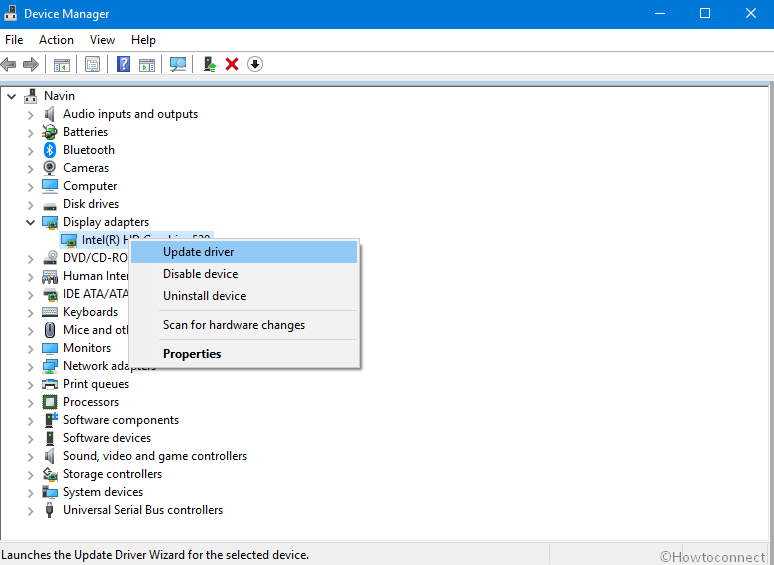Open the Help menu
The height and width of the screenshot is (565, 774).
(x=143, y=40)
